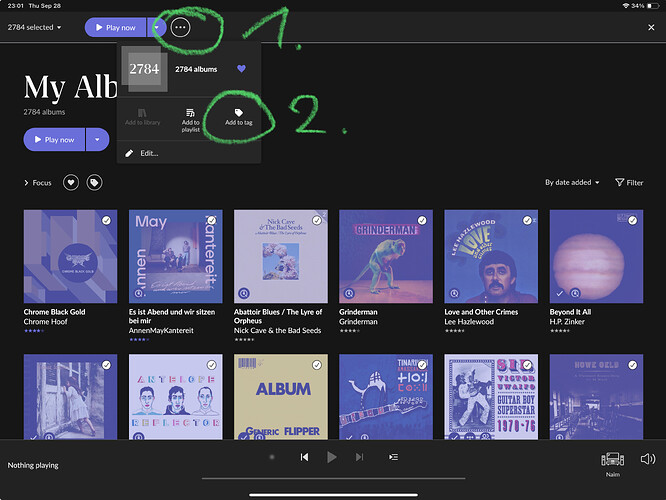Screen dimensions: 666x500
Task: Expand the top Play now dropdown arrow
Action: (x=156, y=28)
